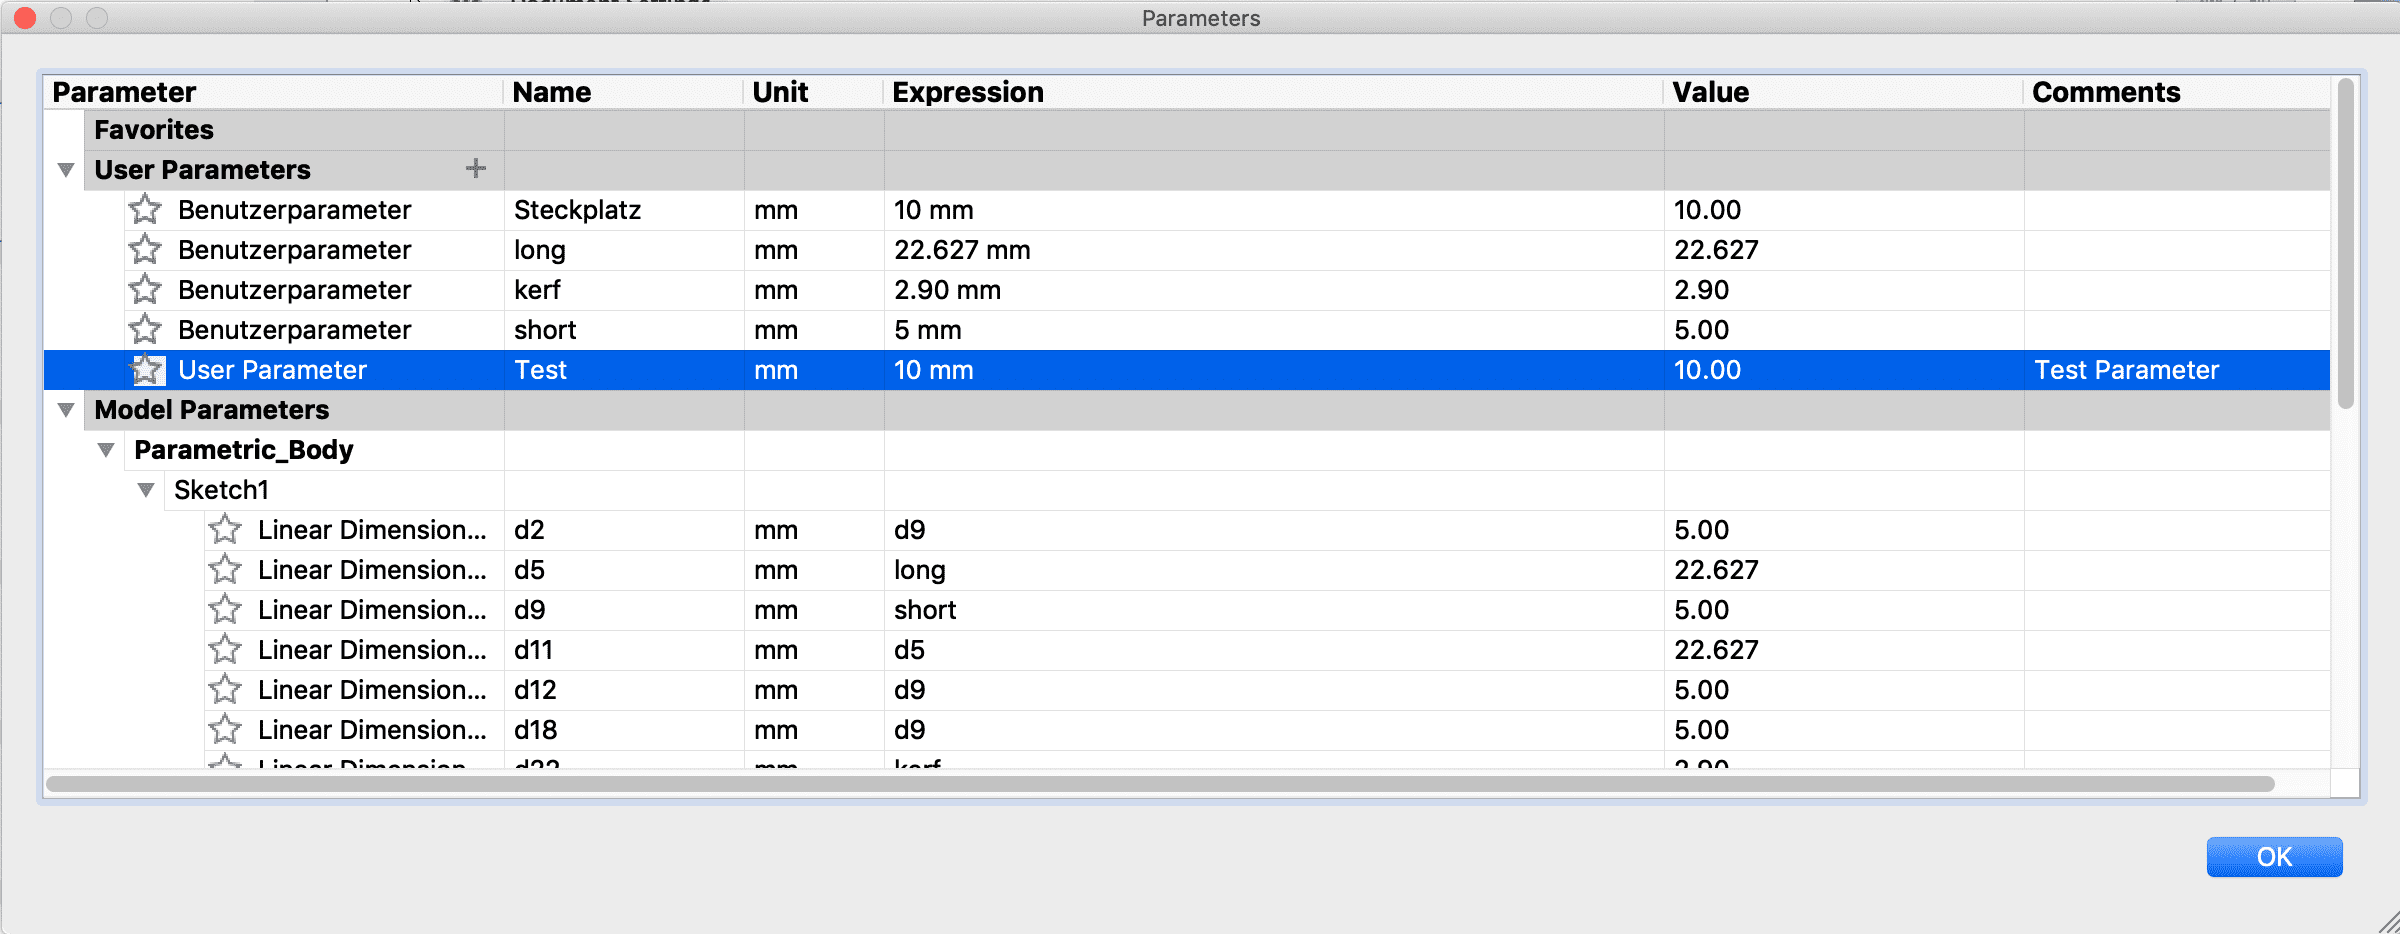Viewport: 2400px width, 934px height.
Task: Favorite the Steckplatz parameter star
Action: point(145,210)
